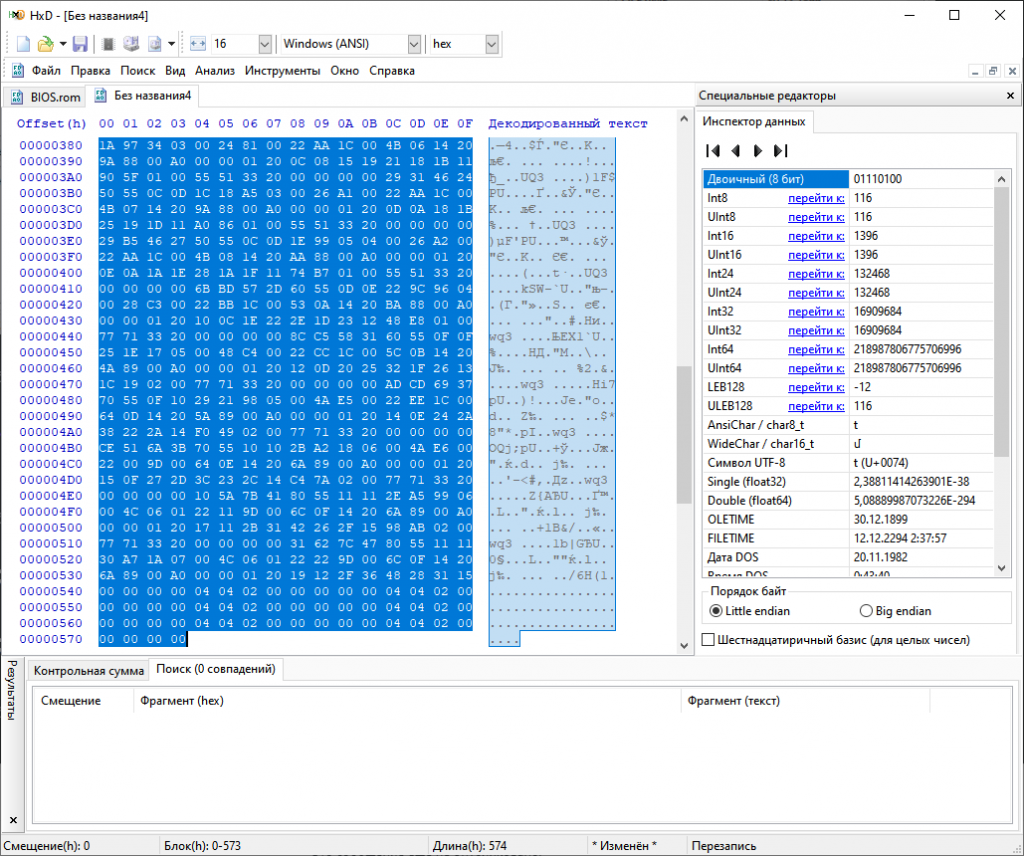
Task: Select Little endian byte order
Action: [749, 611]
